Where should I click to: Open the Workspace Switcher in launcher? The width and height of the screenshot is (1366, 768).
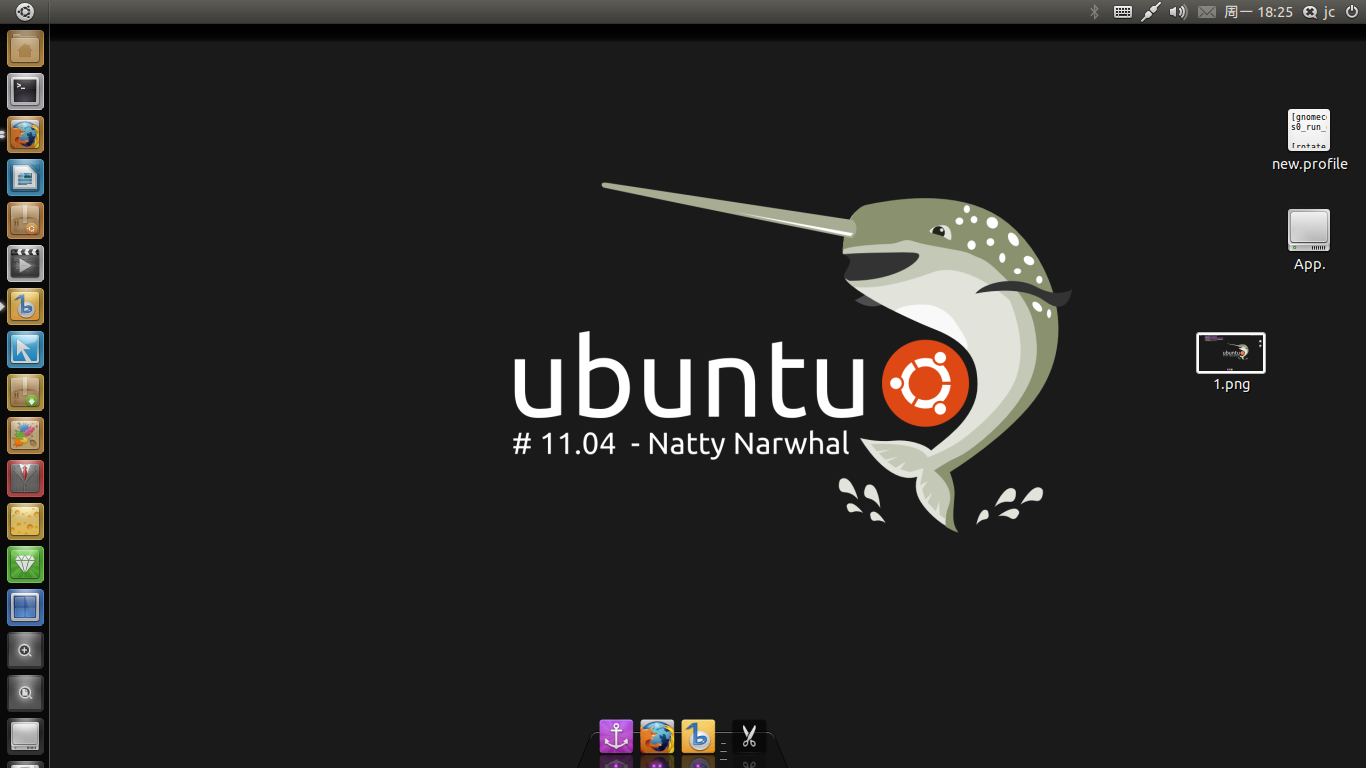tap(25, 607)
